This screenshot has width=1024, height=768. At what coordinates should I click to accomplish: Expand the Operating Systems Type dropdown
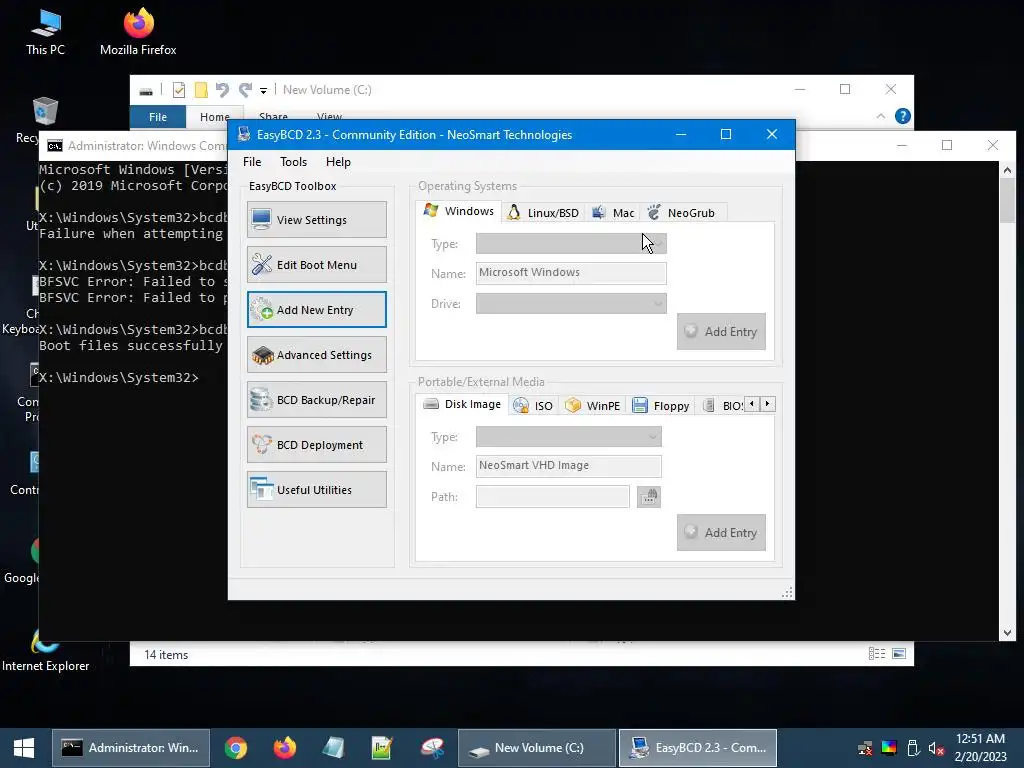click(571, 244)
